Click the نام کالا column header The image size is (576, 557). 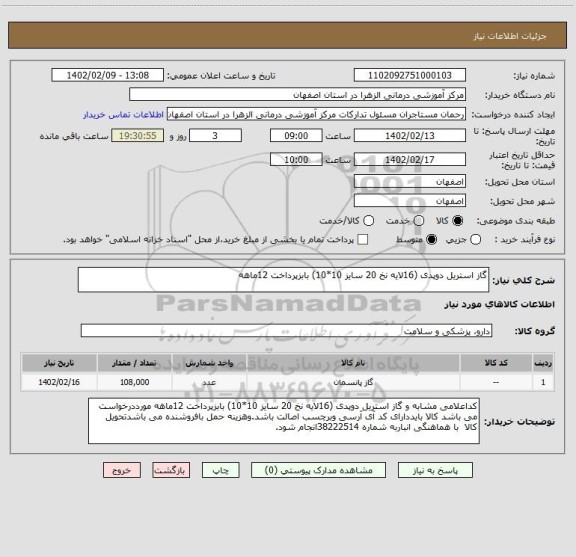[x=353, y=363]
